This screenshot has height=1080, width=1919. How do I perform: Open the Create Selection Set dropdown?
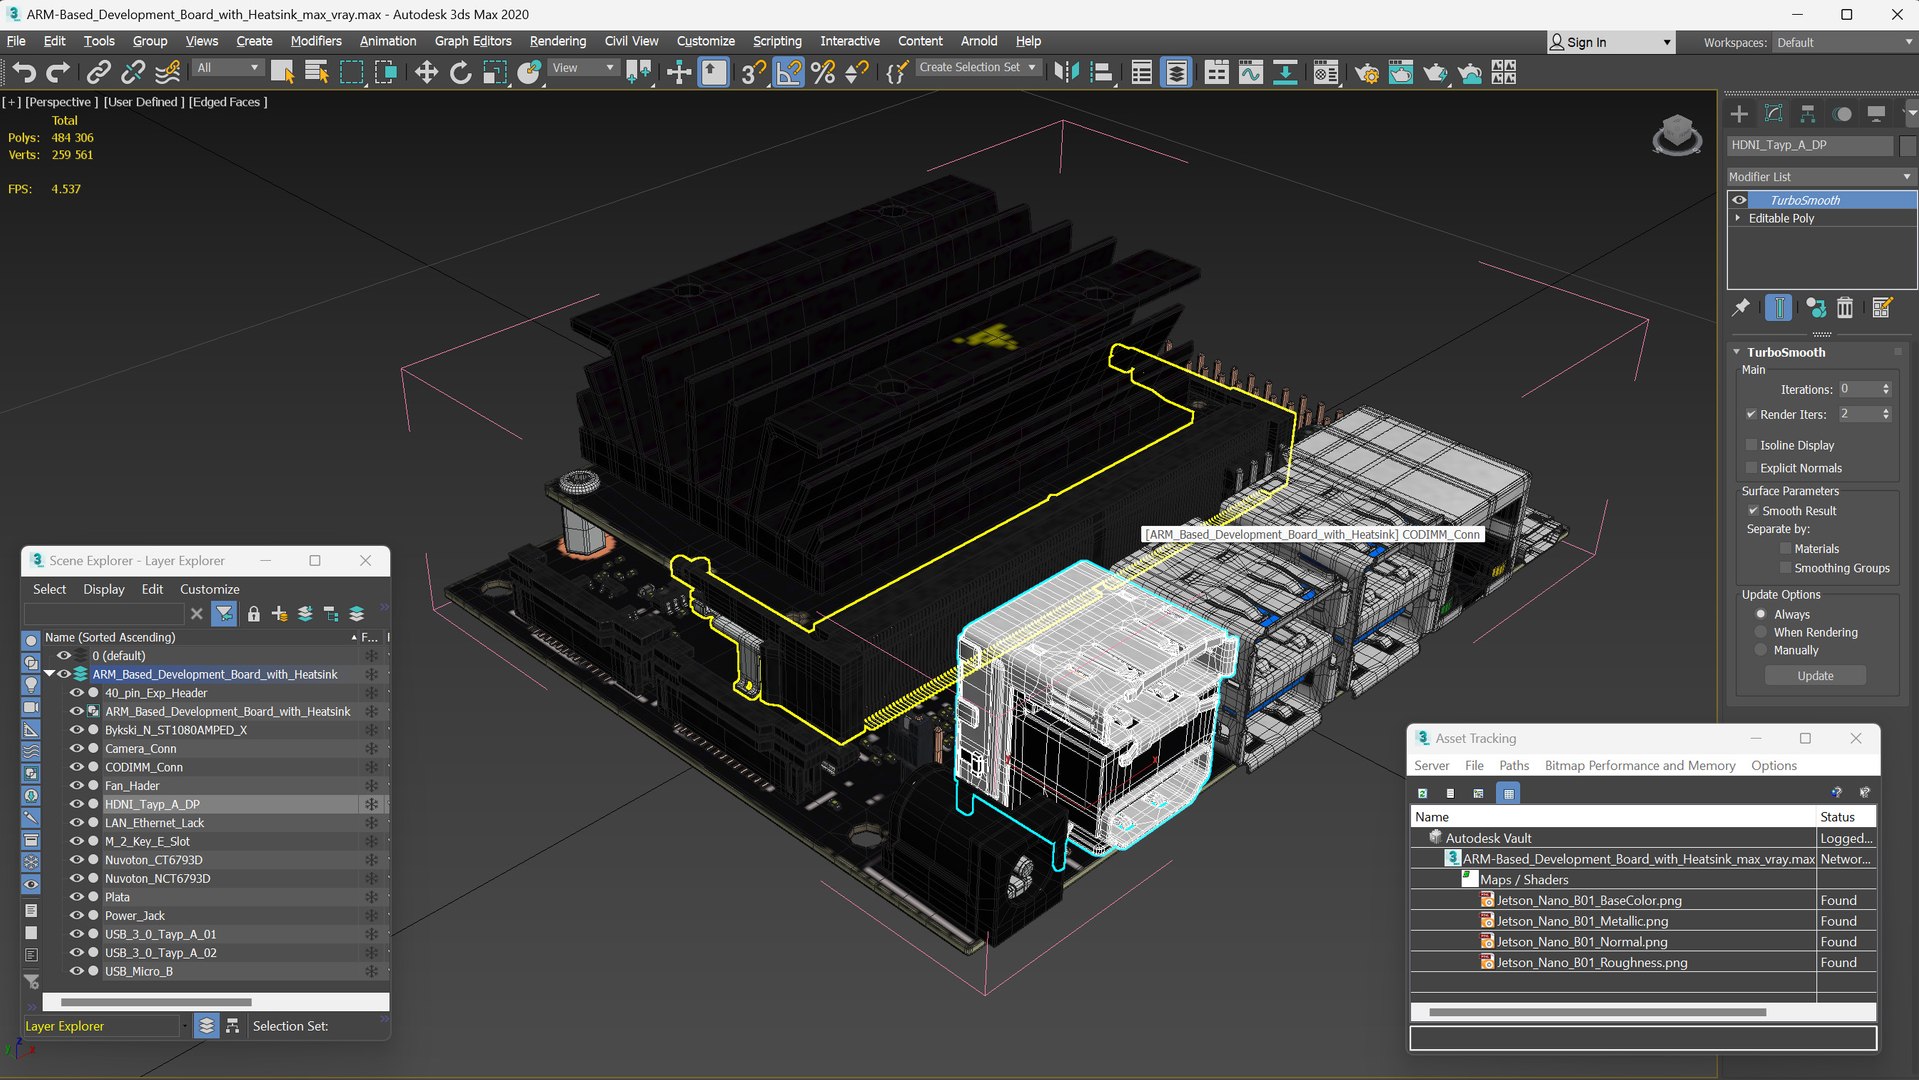977,68
